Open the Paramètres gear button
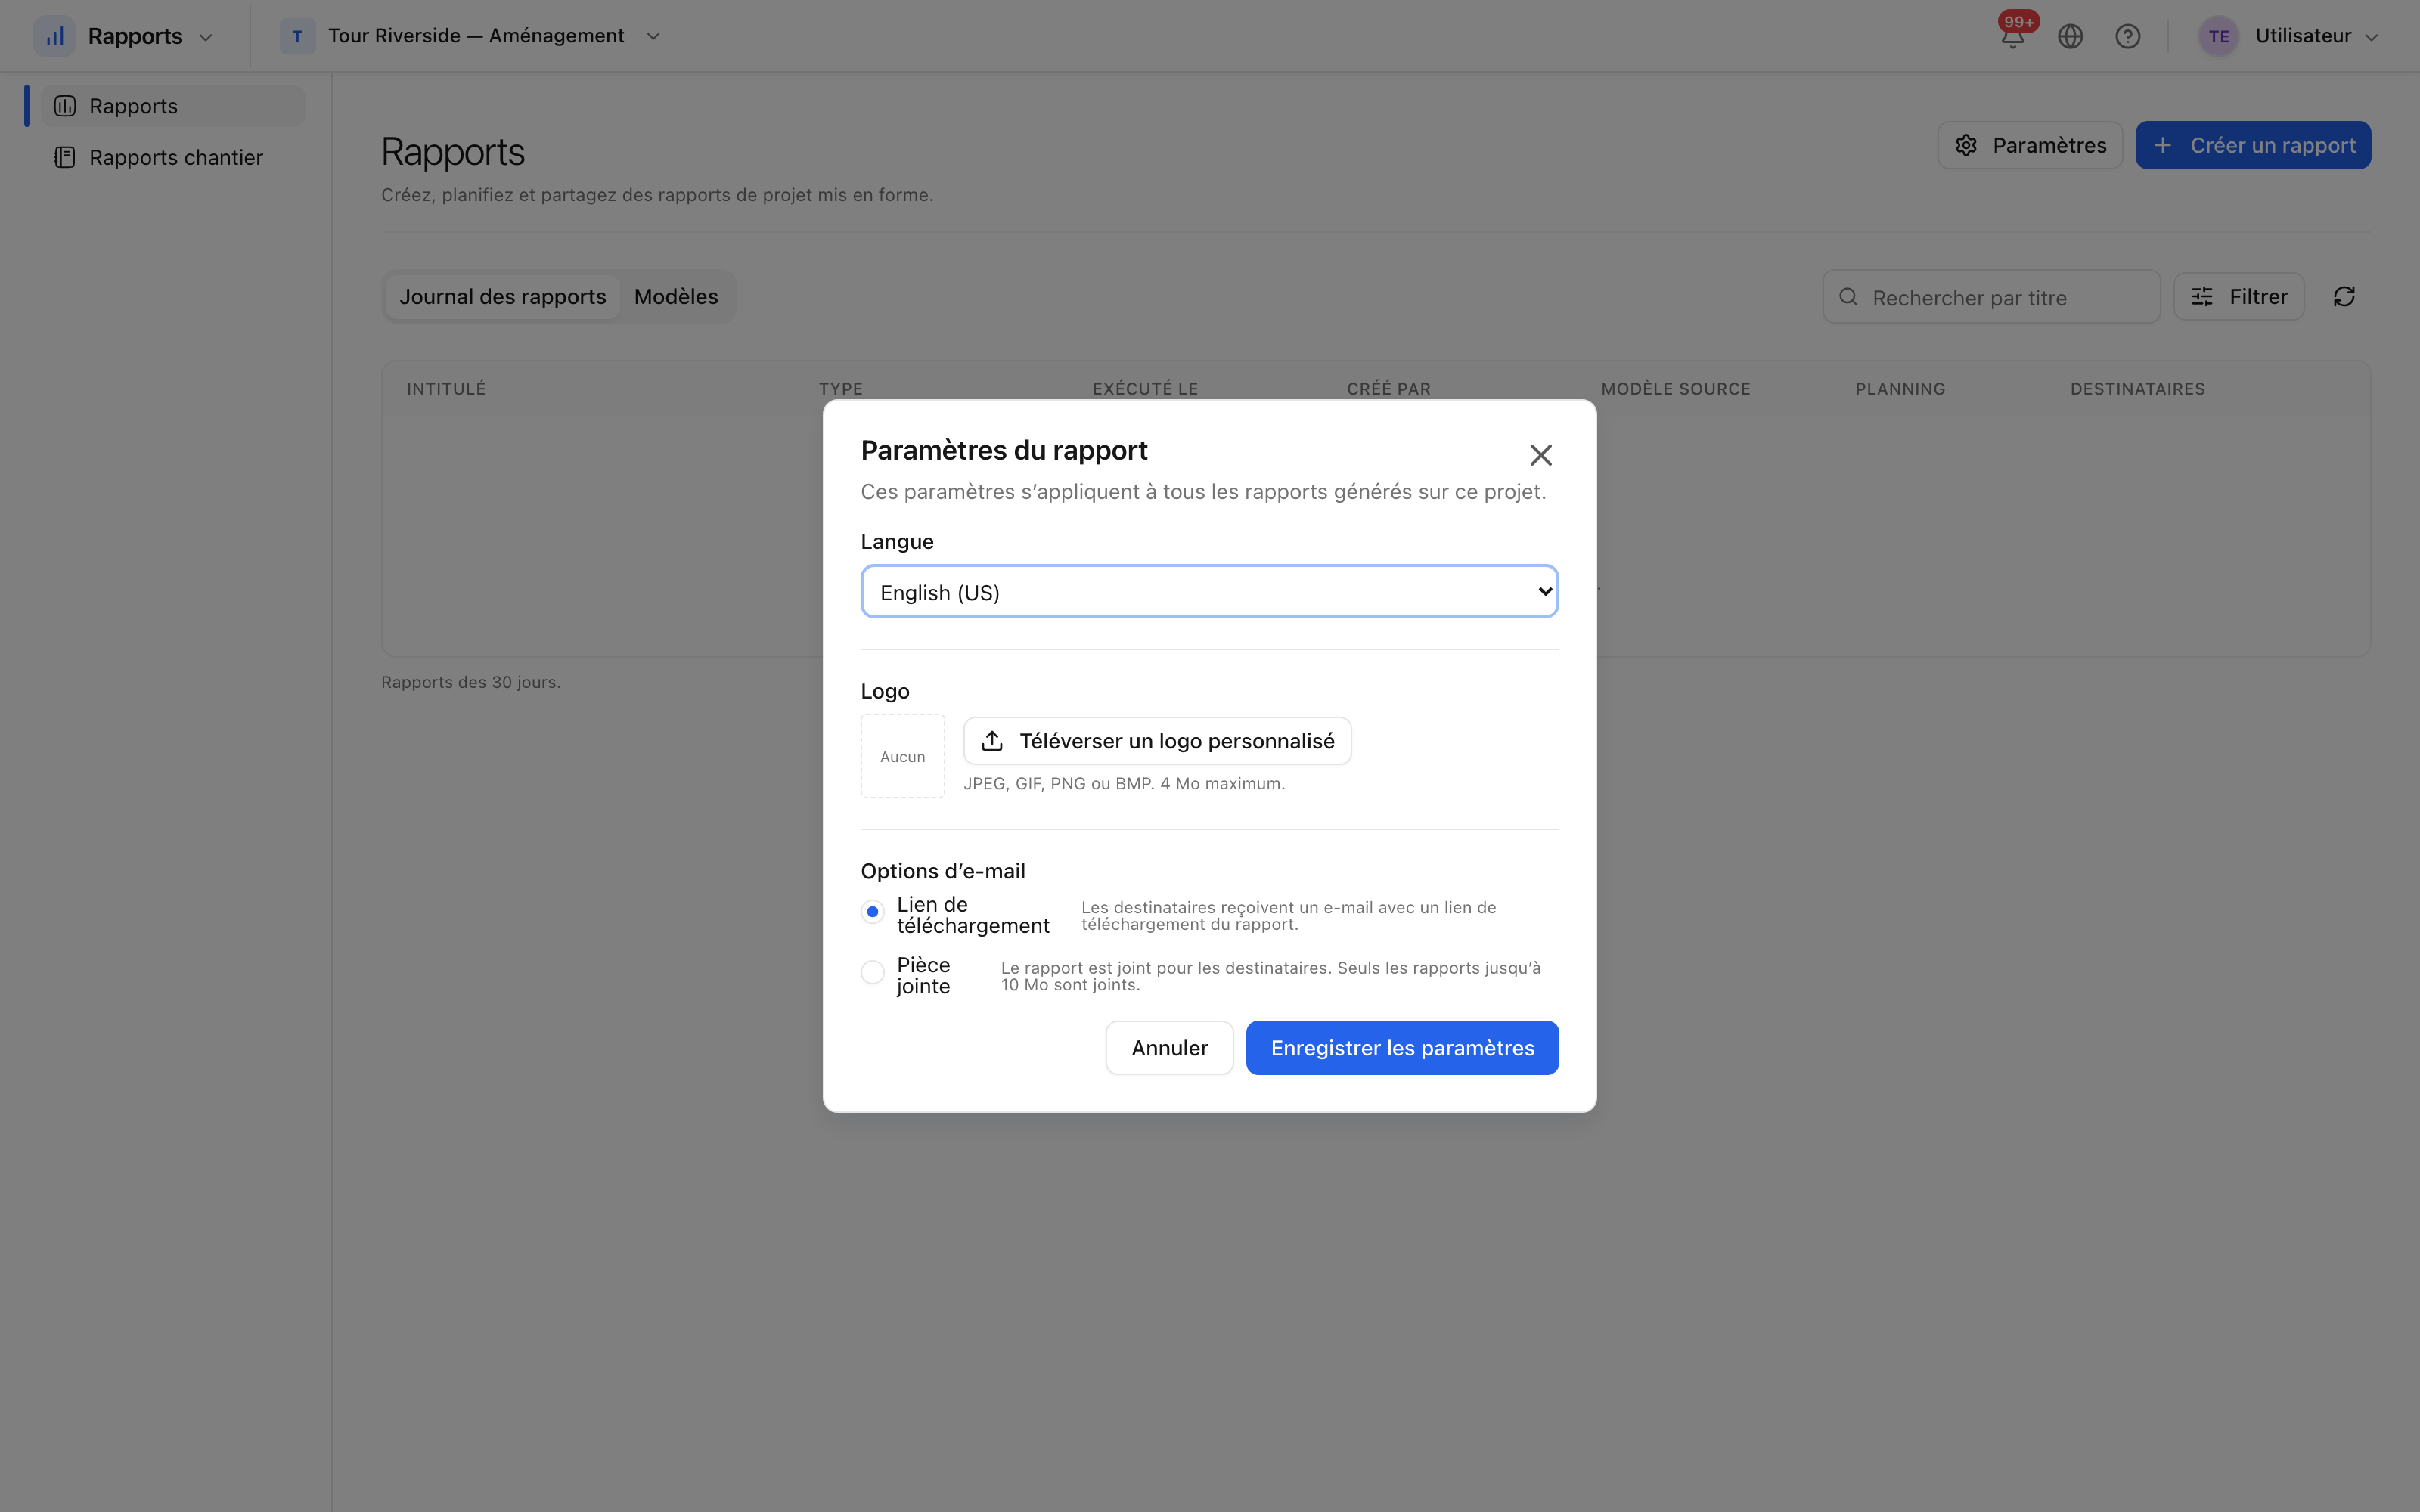 click(2029, 145)
